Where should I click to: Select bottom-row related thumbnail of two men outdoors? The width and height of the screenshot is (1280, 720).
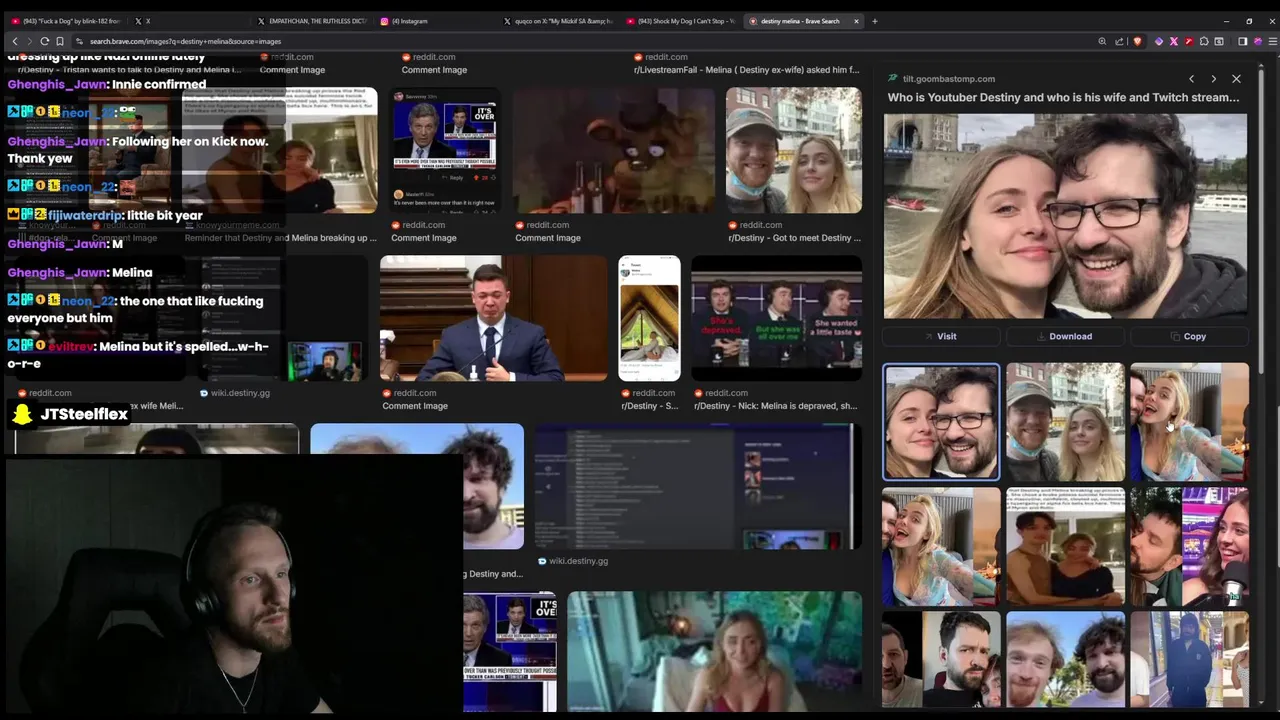1065,660
